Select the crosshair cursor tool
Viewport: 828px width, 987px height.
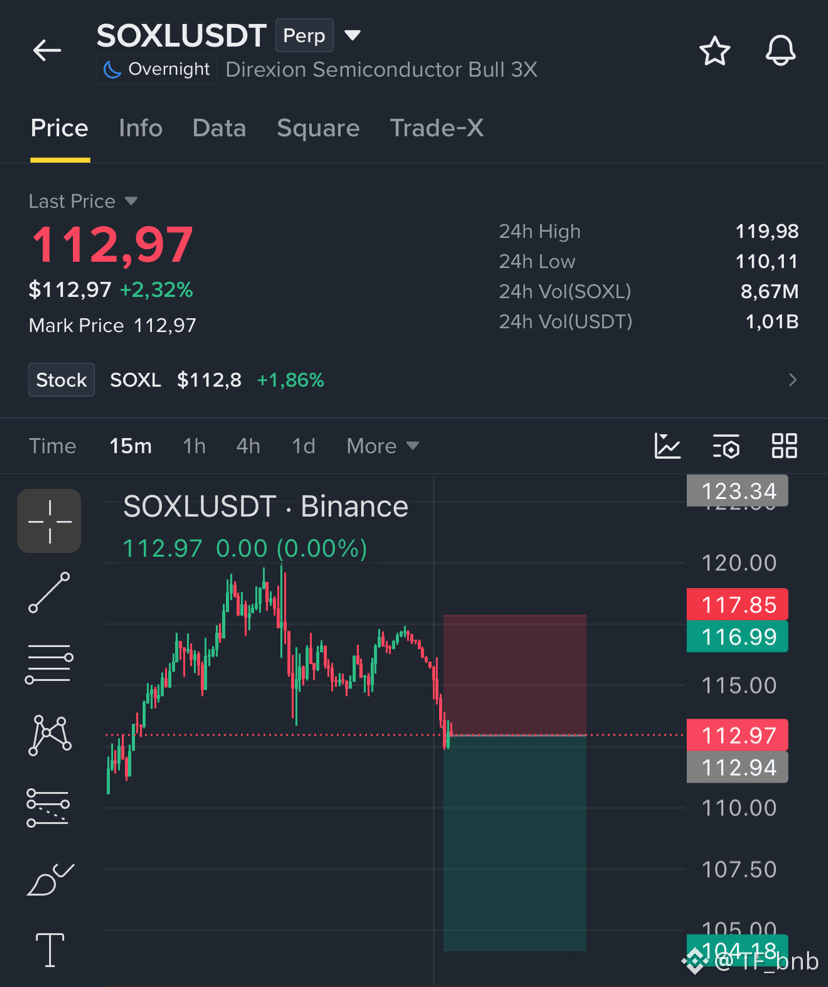point(49,521)
